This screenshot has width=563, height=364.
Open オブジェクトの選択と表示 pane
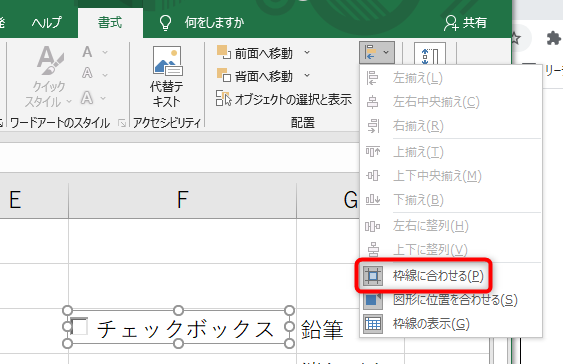point(284,99)
